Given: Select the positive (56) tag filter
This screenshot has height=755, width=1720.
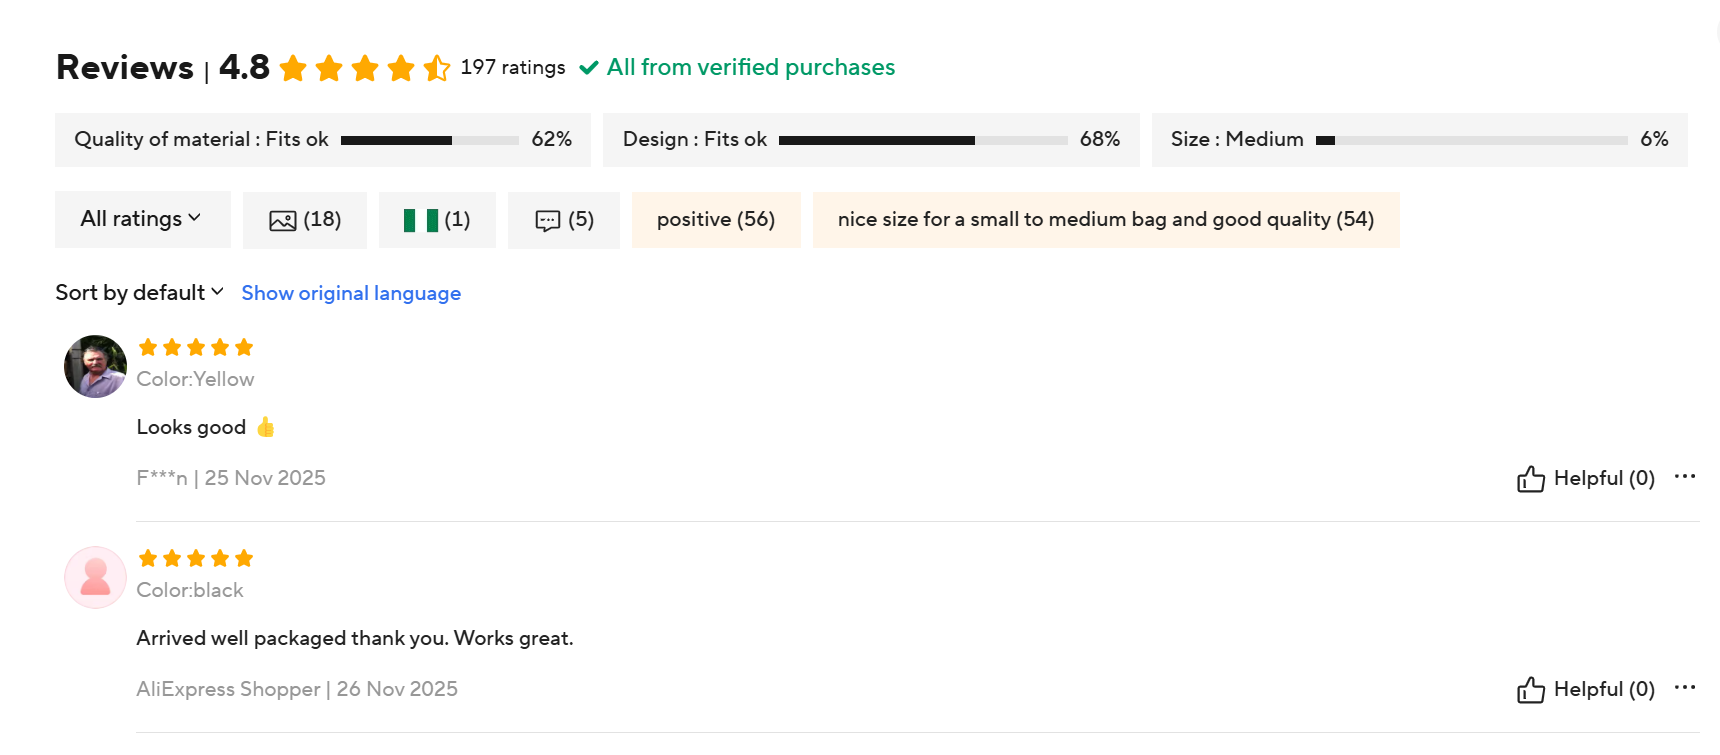Looking at the screenshot, I should (x=716, y=220).
